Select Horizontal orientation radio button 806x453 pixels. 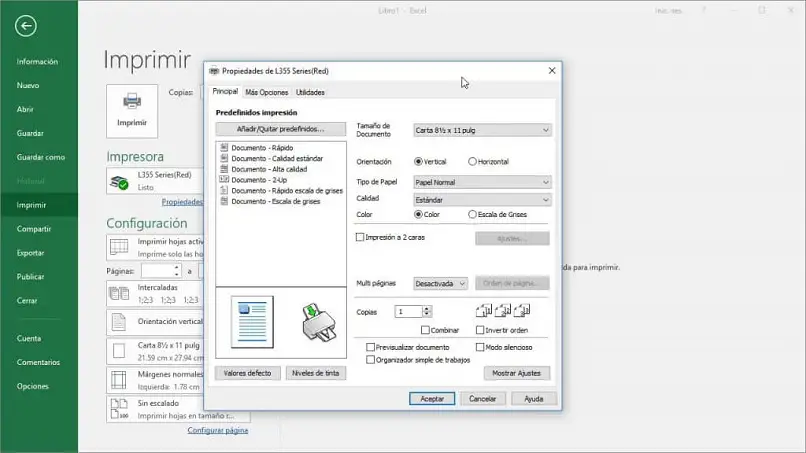point(472,161)
